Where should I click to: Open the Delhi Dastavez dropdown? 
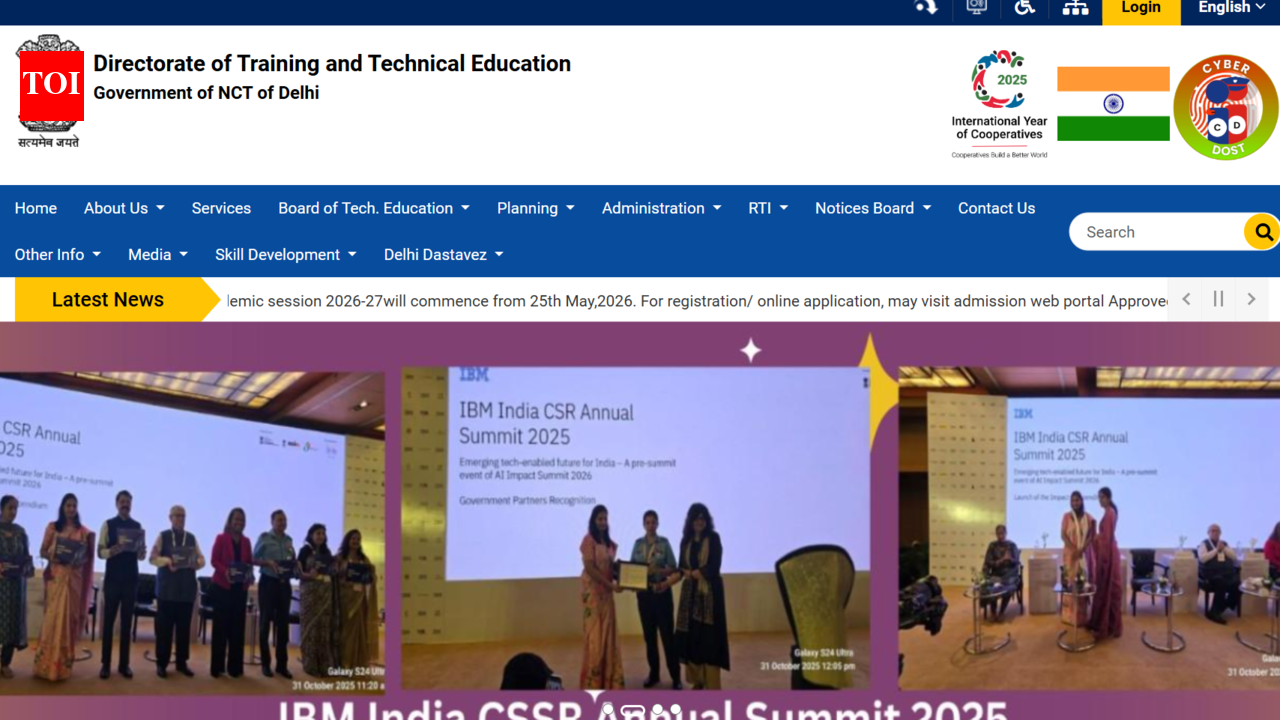[444, 254]
